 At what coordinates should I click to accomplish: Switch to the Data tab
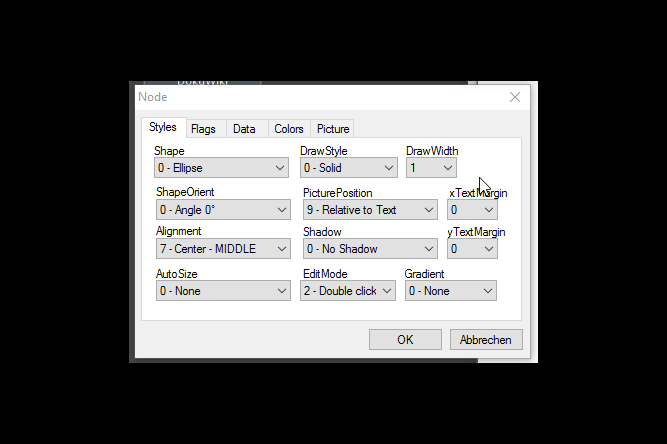click(244, 129)
